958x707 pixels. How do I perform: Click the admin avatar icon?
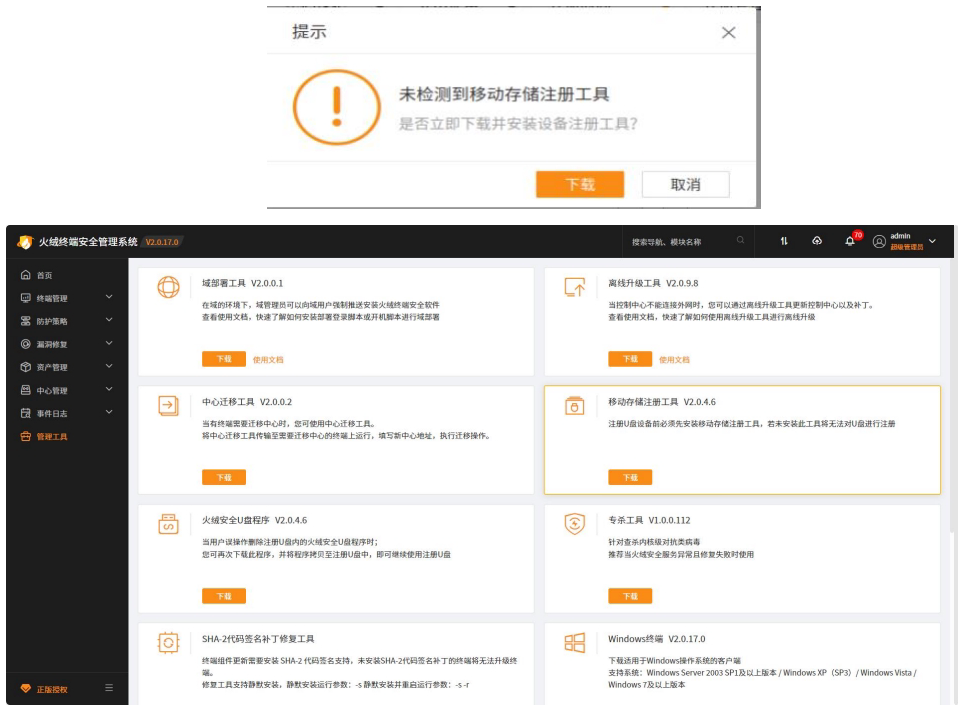tap(878, 241)
